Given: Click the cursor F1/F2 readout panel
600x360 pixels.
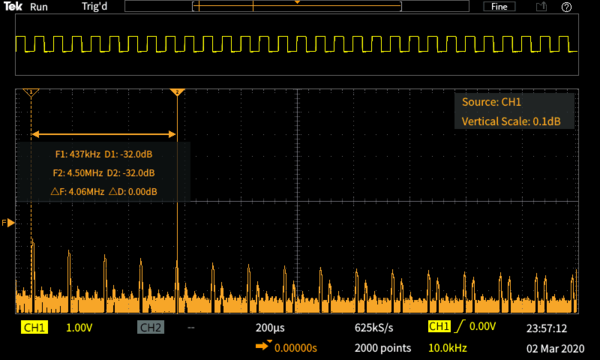Looking at the screenshot, I should pyautogui.click(x=103, y=173).
